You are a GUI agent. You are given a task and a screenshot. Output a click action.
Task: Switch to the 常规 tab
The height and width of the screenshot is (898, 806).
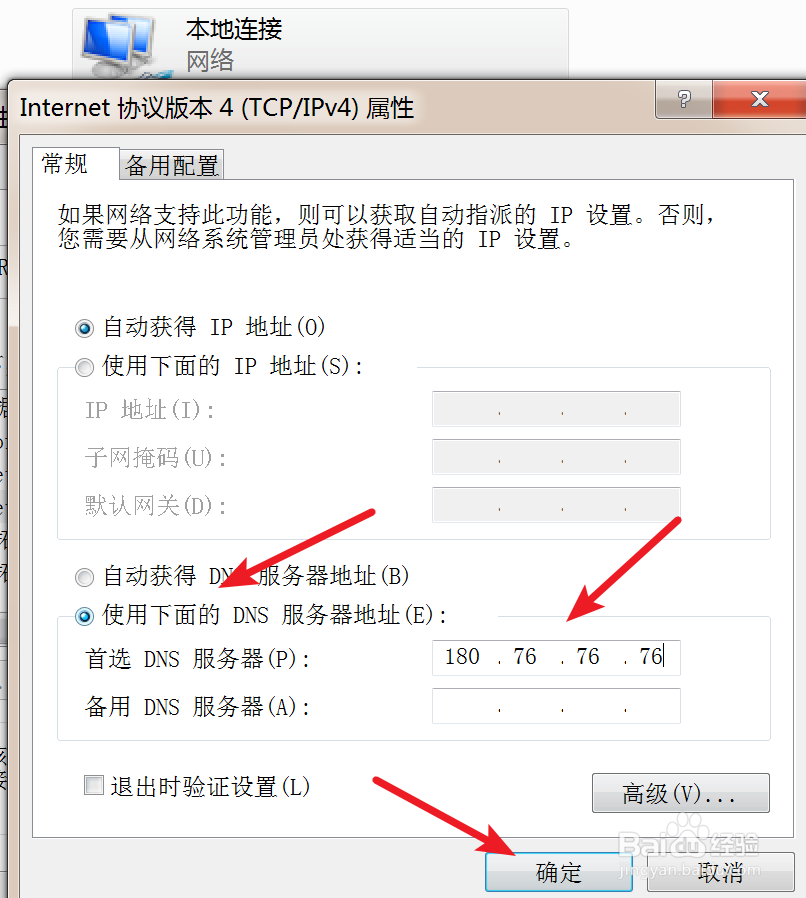65,164
